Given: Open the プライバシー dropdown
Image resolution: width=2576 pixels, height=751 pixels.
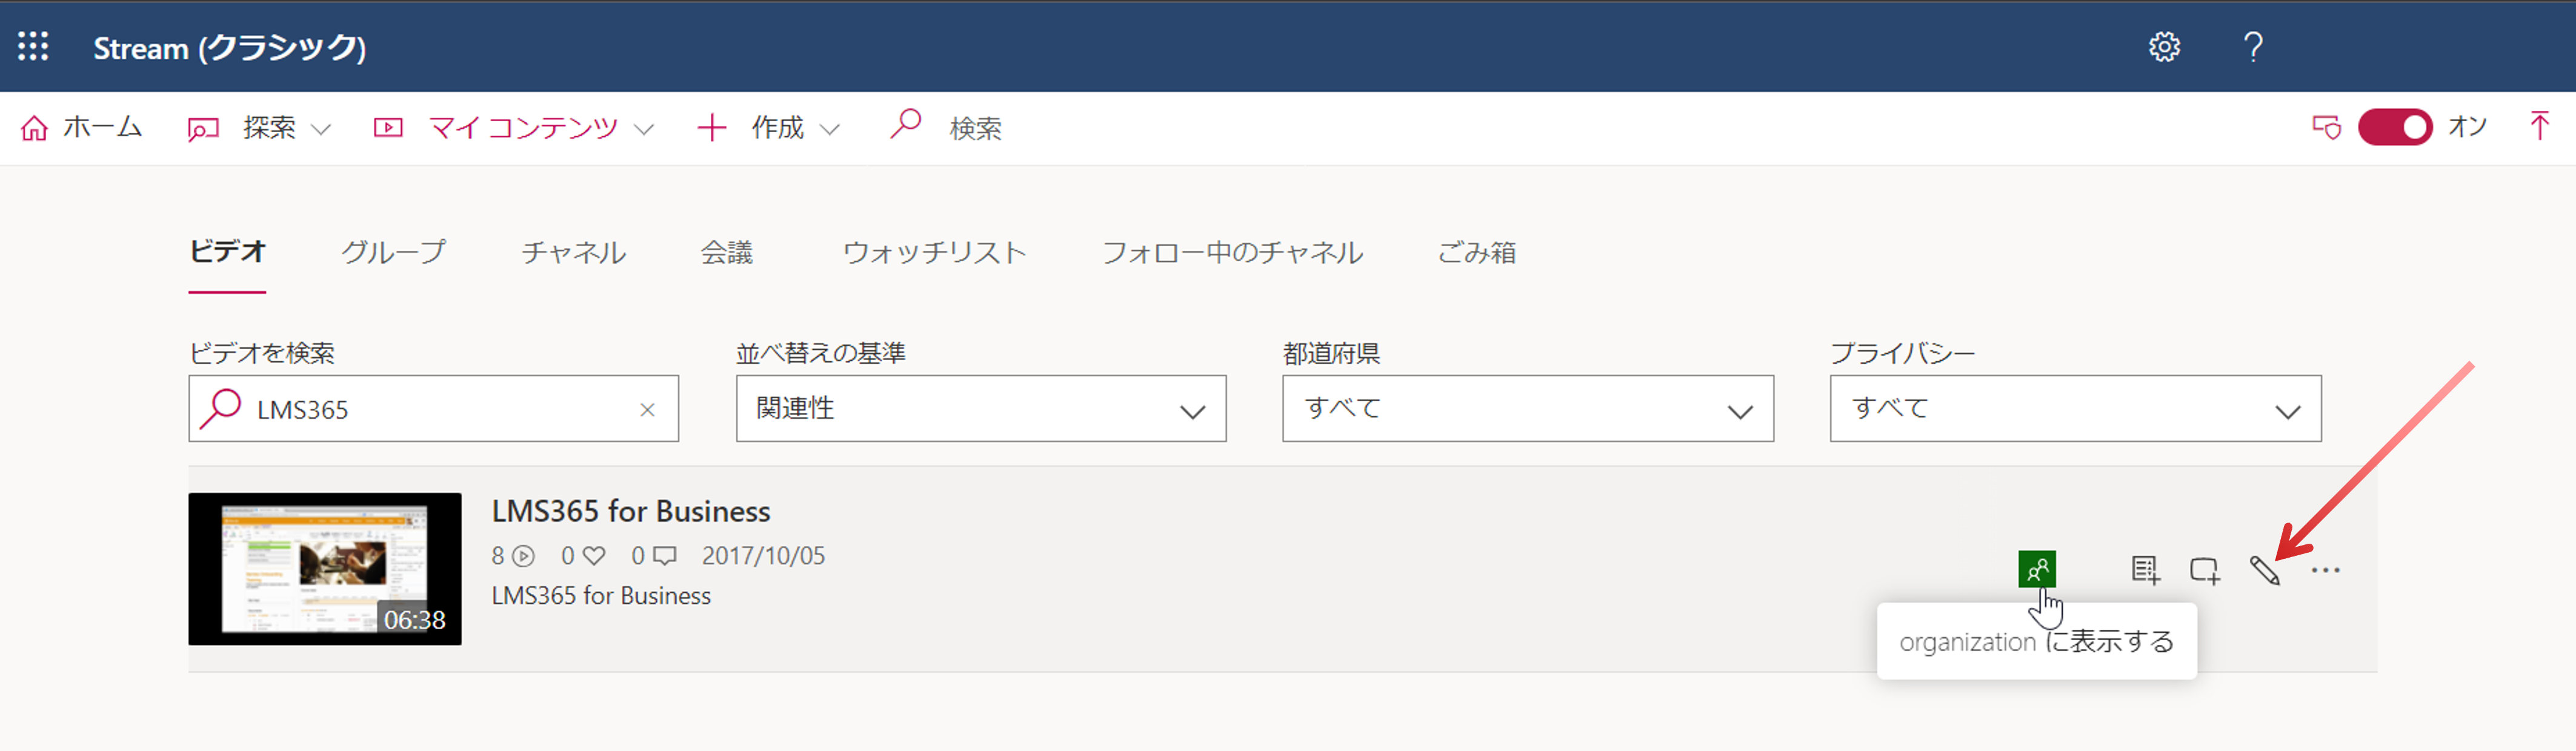Looking at the screenshot, I should (x=2075, y=408).
